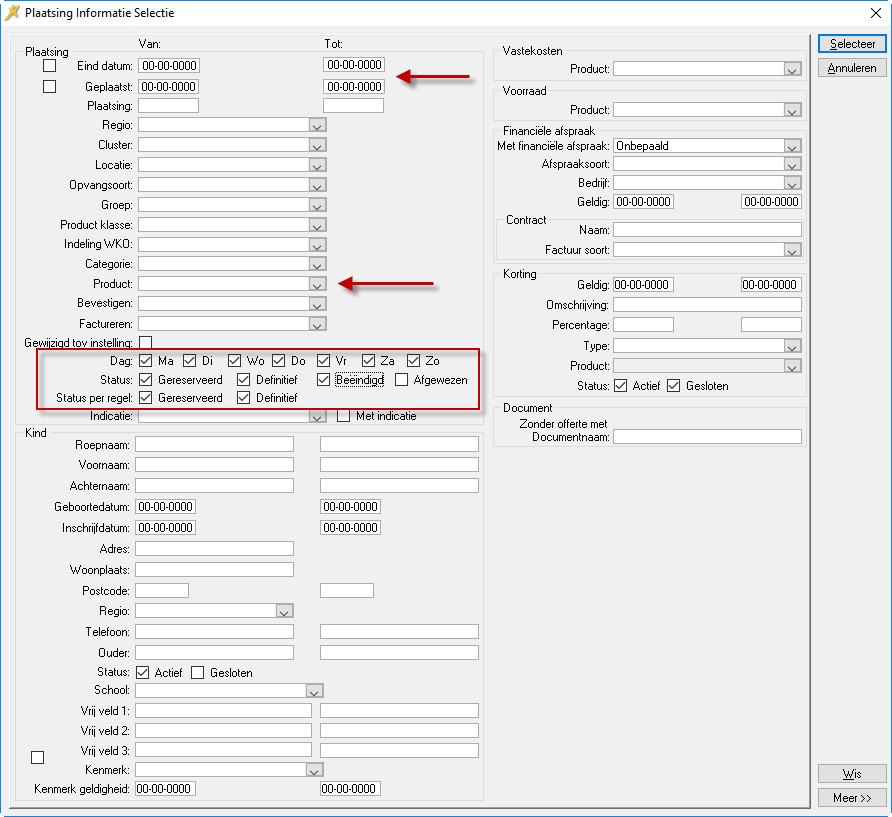The width and height of the screenshot is (892, 817).
Task: Tick the Gewijzigd tov instelling checkbox
Action: [x=145, y=342]
